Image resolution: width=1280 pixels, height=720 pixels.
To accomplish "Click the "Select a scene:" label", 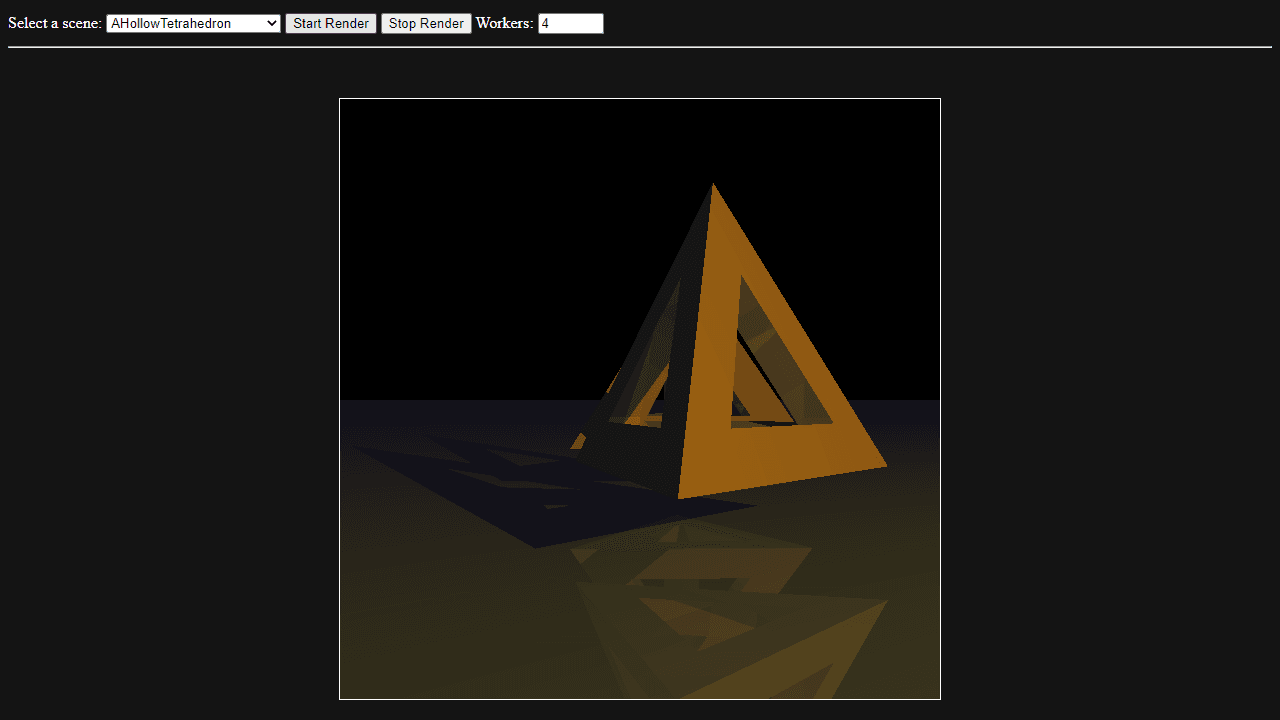I will 55,23.
